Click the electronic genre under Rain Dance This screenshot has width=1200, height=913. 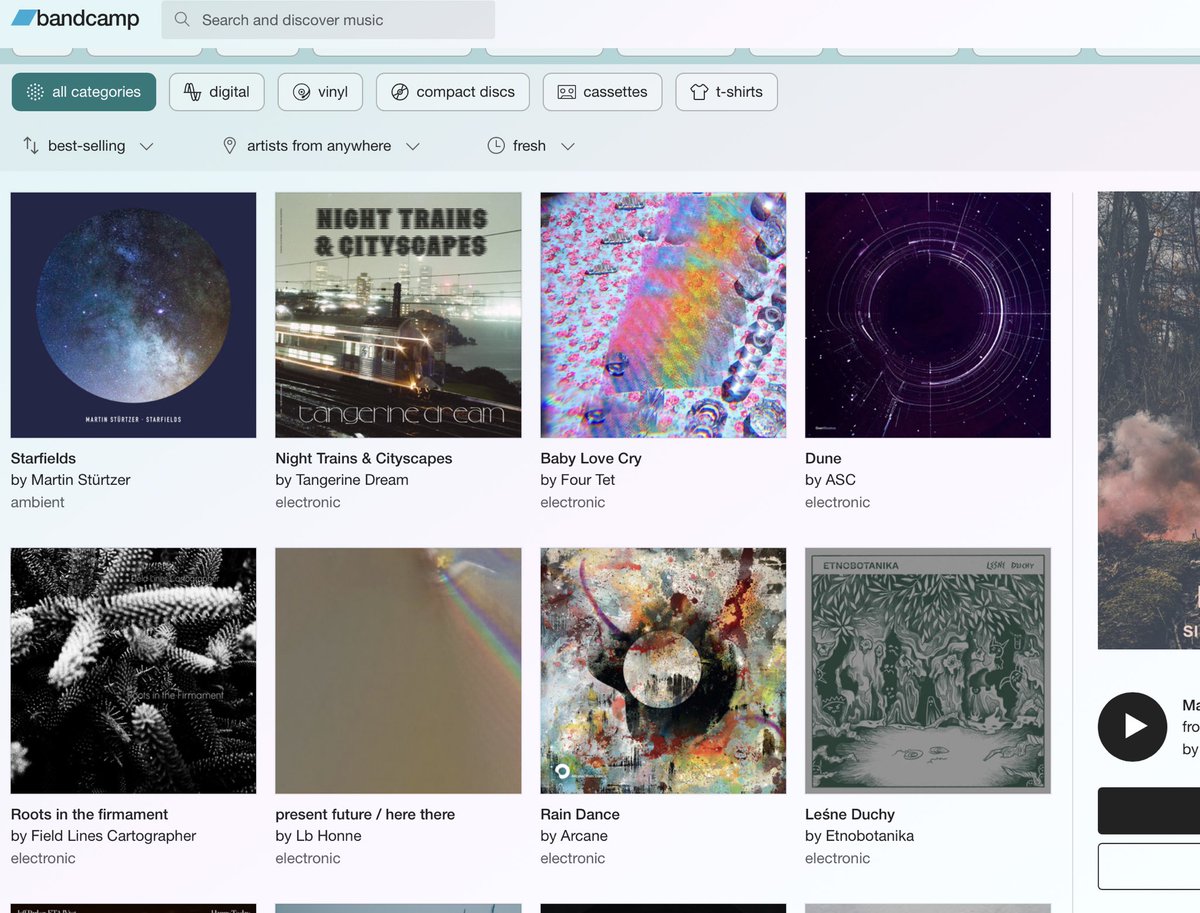coord(573,858)
